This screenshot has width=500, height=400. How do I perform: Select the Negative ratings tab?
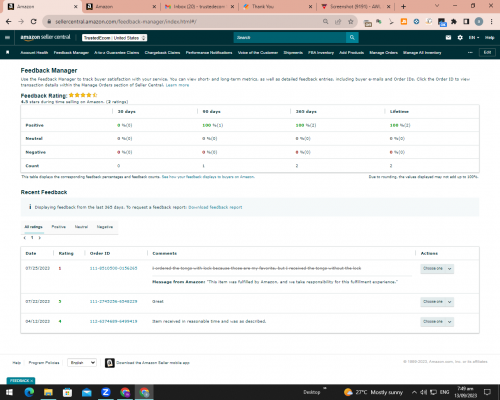tap(105, 227)
